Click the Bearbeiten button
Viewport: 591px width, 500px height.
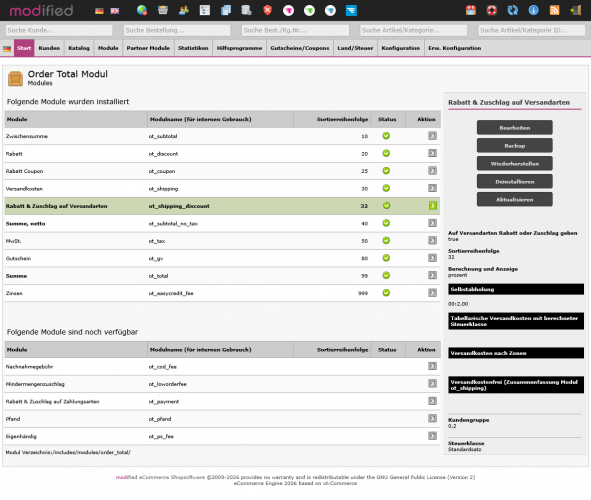(514, 128)
